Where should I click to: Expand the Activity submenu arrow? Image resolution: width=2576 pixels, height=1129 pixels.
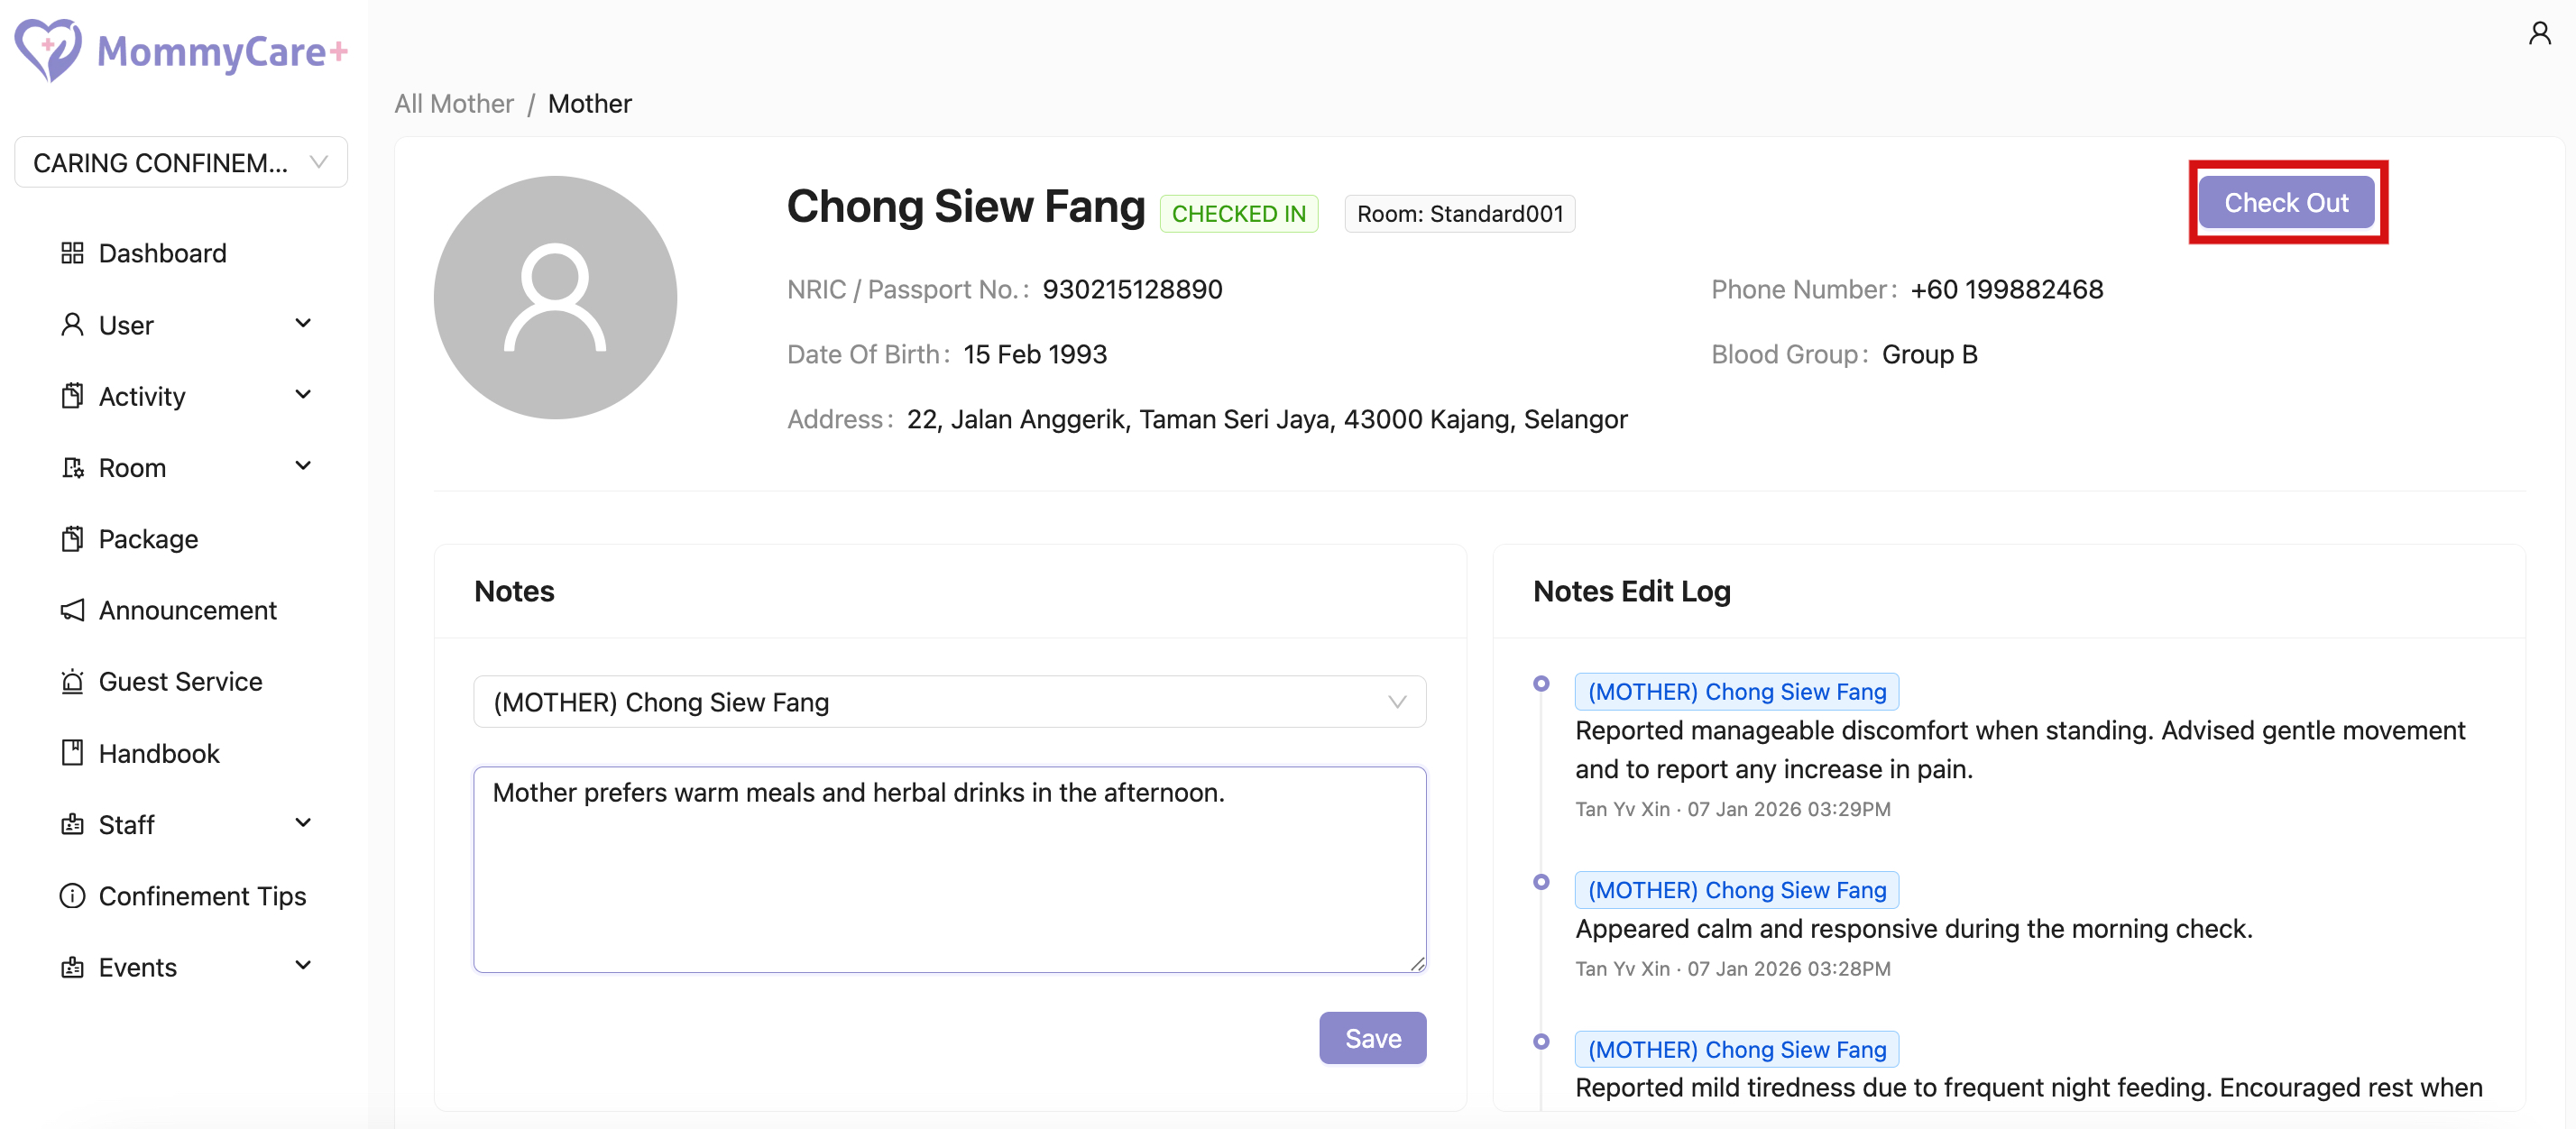pyautogui.click(x=303, y=395)
